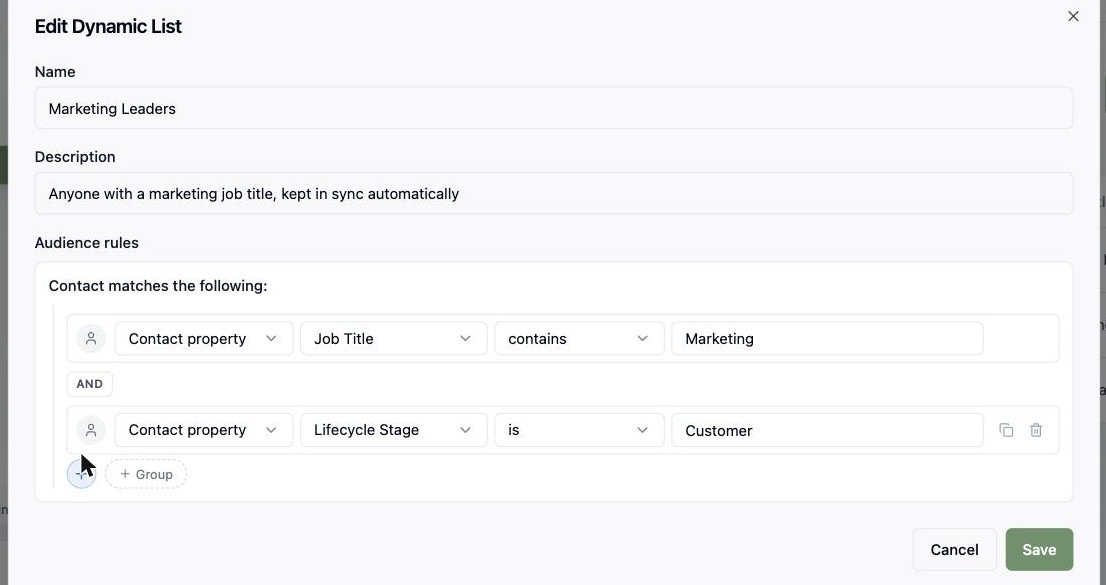Image resolution: width=1106 pixels, height=585 pixels.
Task: Click the Marketing value field
Action: (x=827, y=339)
